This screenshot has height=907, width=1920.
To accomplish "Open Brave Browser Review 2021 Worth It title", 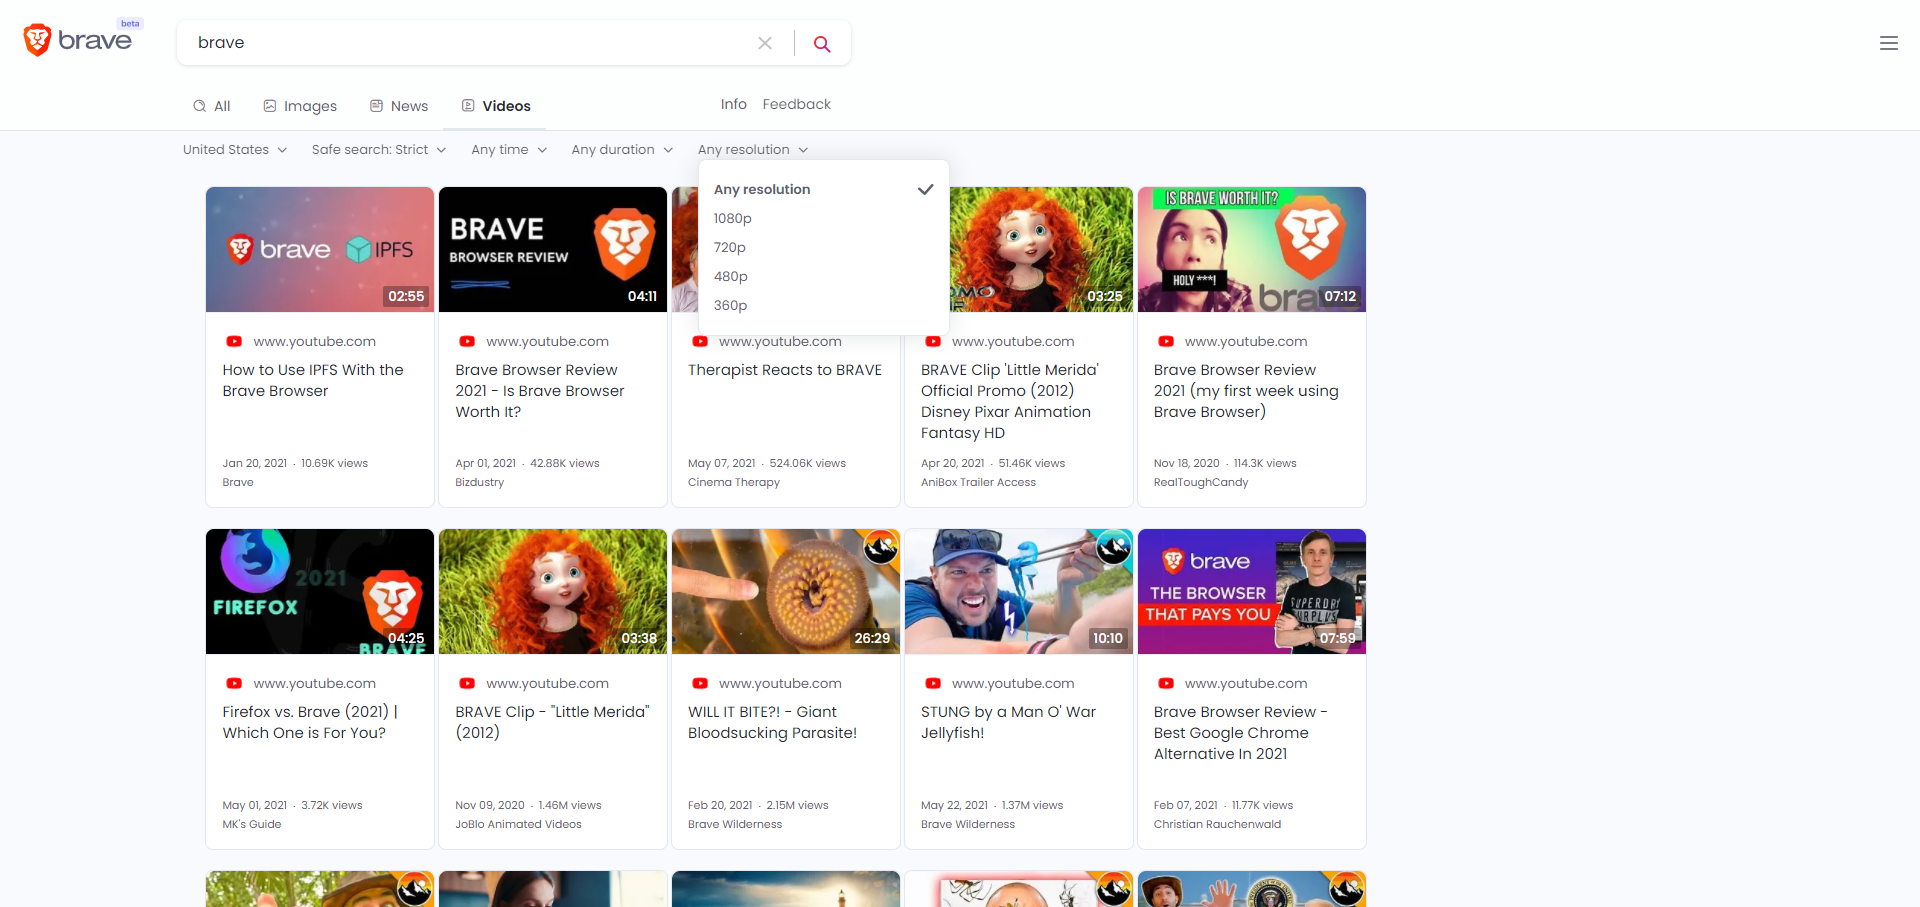I will point(540,391).
